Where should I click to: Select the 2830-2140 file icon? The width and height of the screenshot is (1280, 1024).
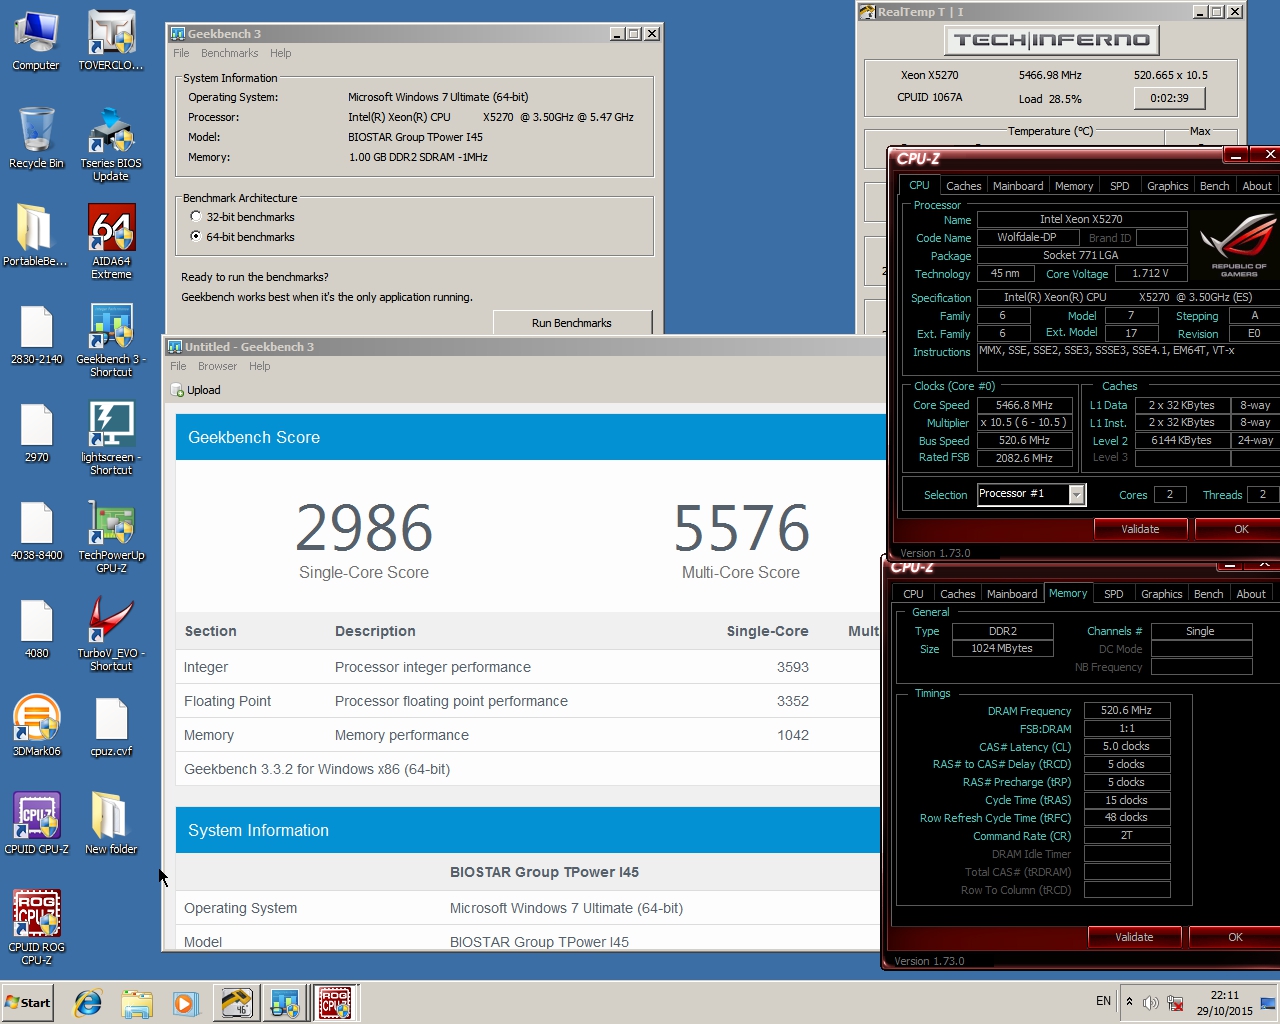(36, 335)
